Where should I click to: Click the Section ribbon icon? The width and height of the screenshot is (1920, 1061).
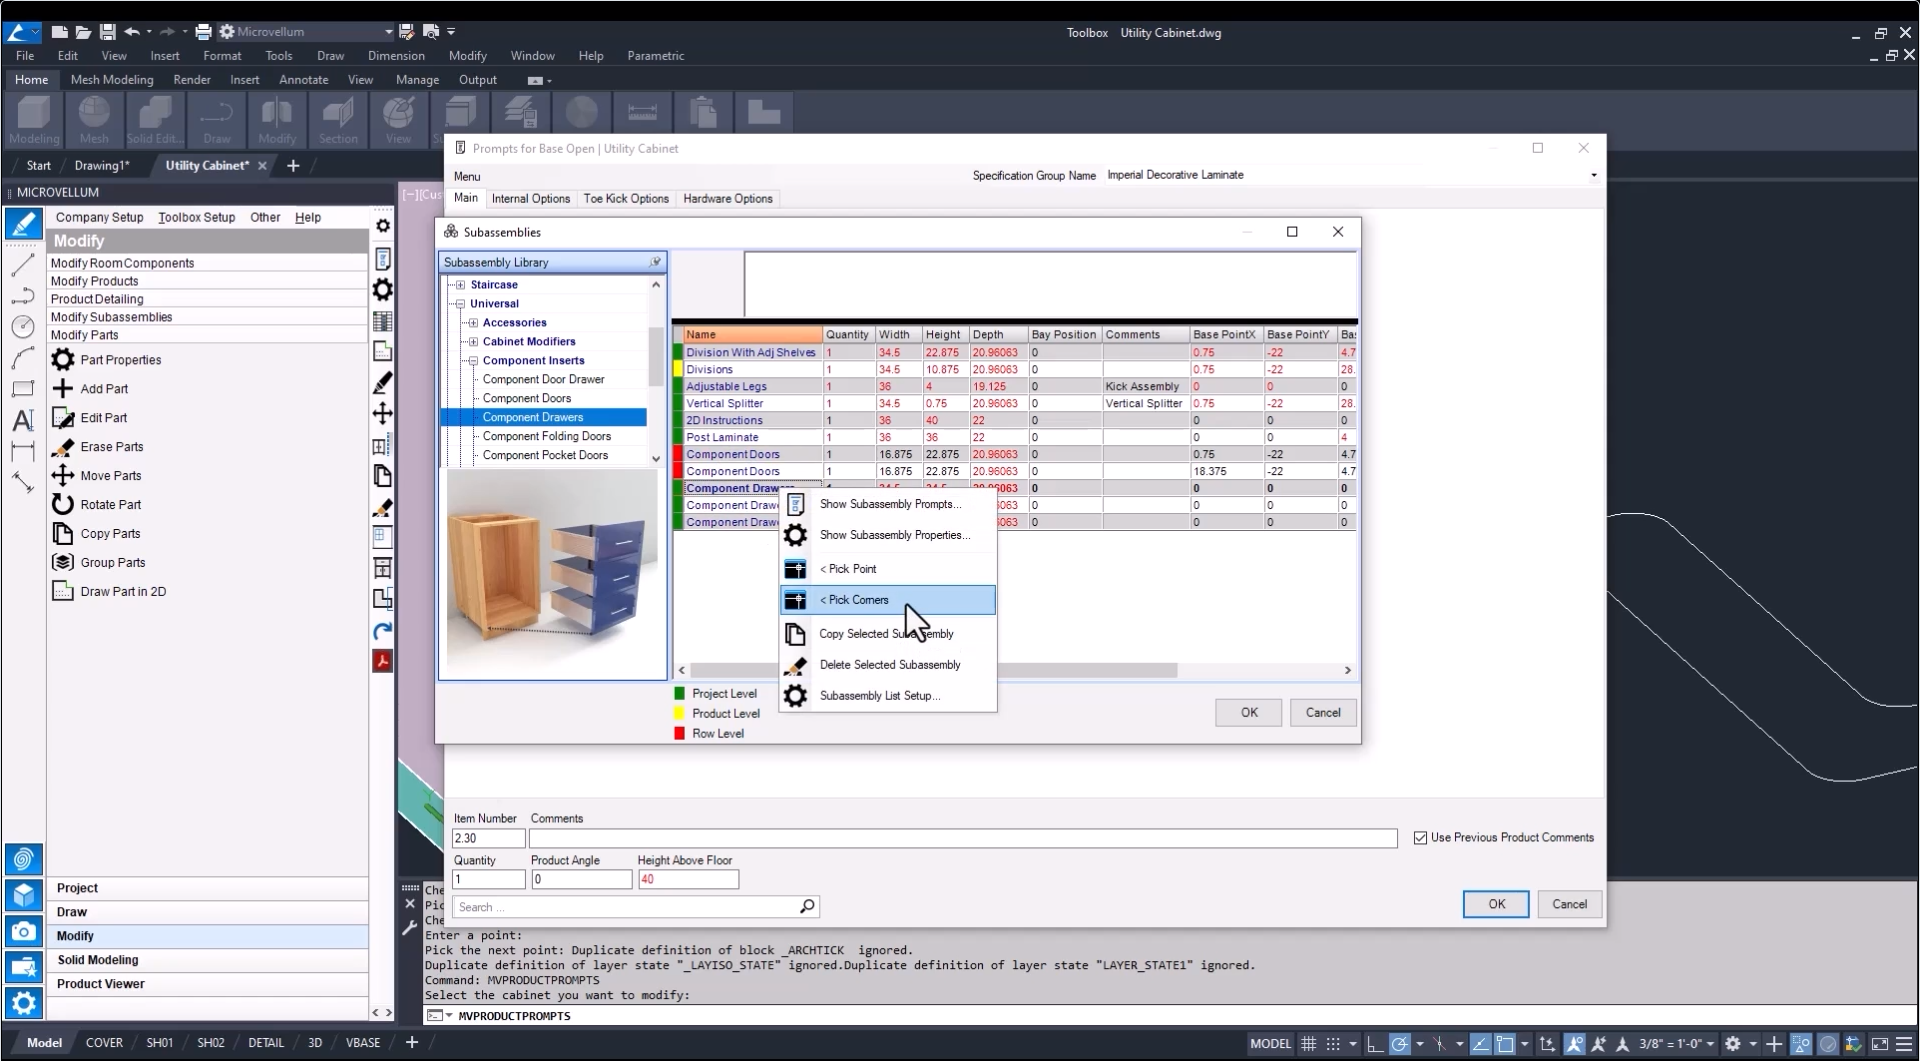pyautogui.click(x=338, y=120)
